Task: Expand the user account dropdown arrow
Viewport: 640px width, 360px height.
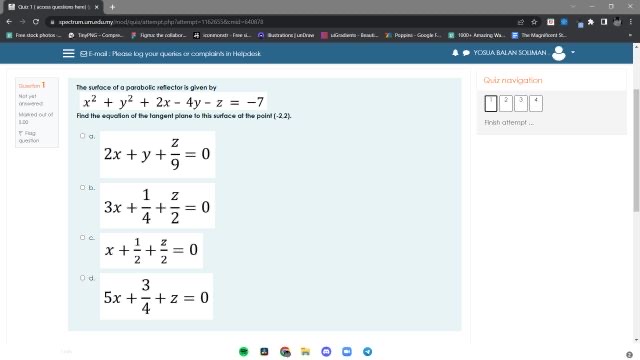Action: [573, 52]
